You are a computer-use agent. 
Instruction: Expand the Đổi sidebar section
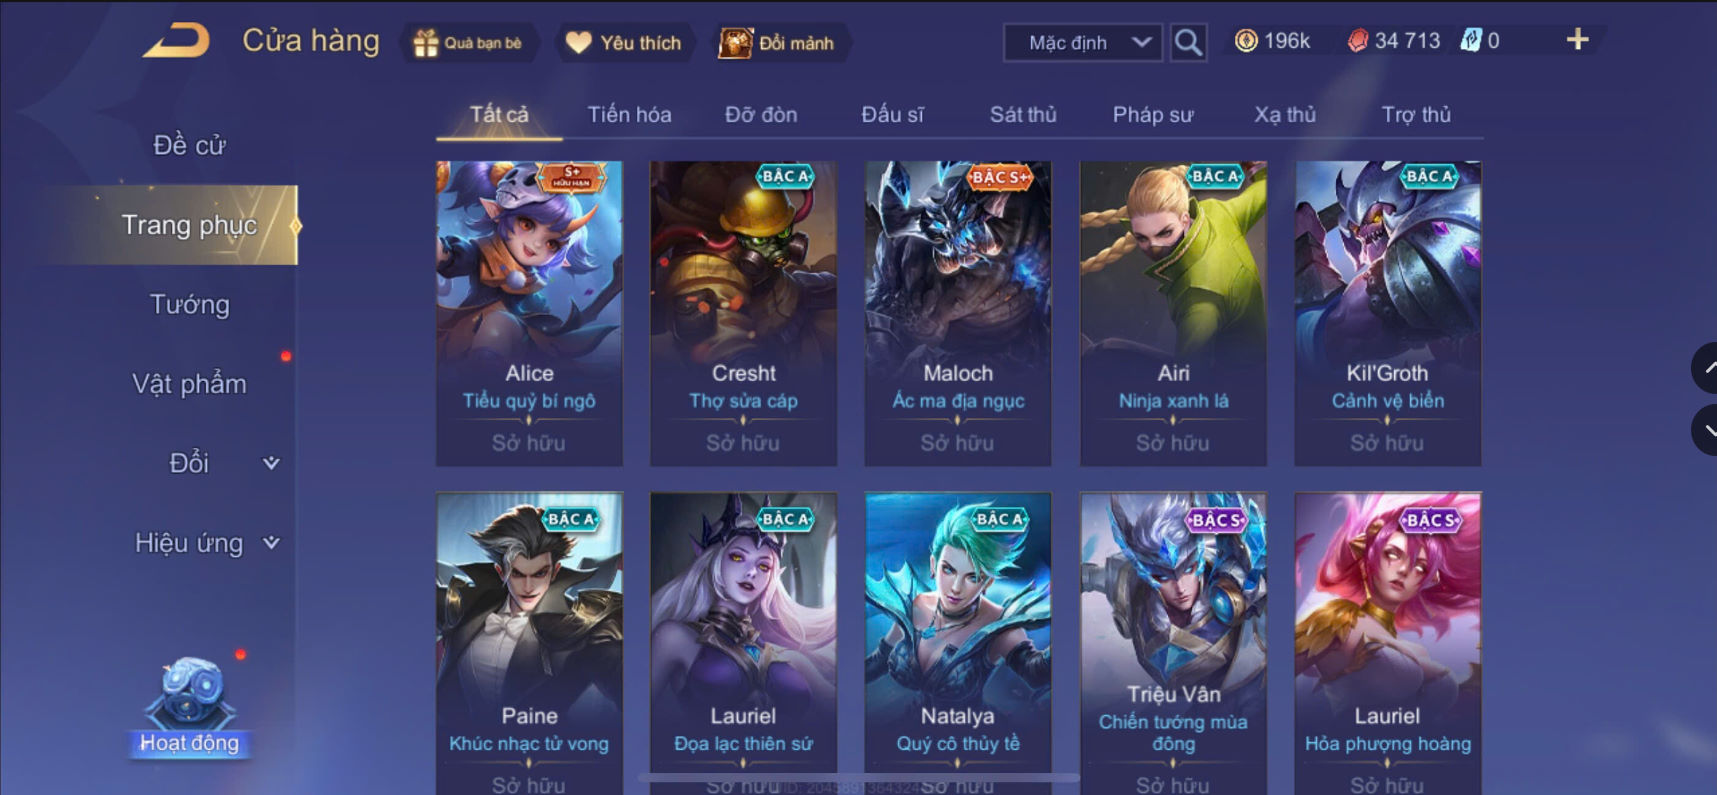[x=271, y=463]
